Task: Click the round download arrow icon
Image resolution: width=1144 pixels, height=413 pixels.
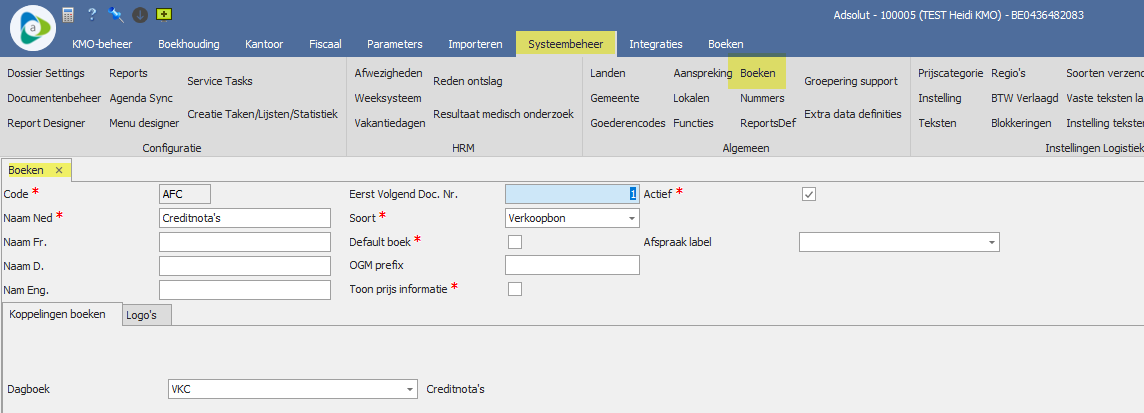Action: click(140, 14)
